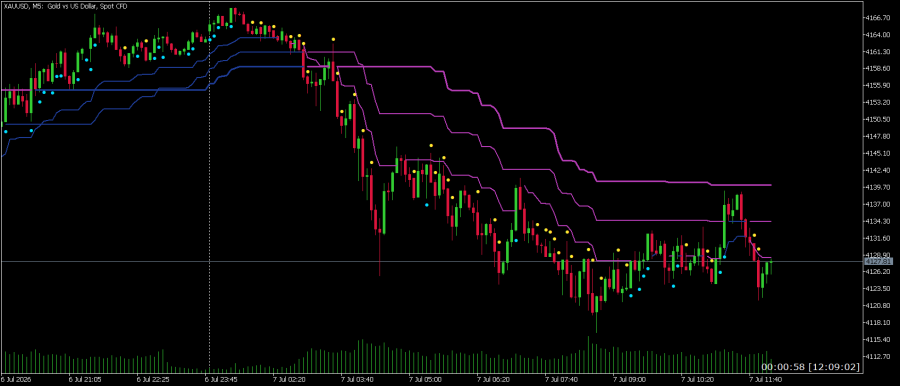The width and height of the screenshot is (900, 386).
Task: Select the 4131.60 price axis label
Action: click(x=878, y=238)
